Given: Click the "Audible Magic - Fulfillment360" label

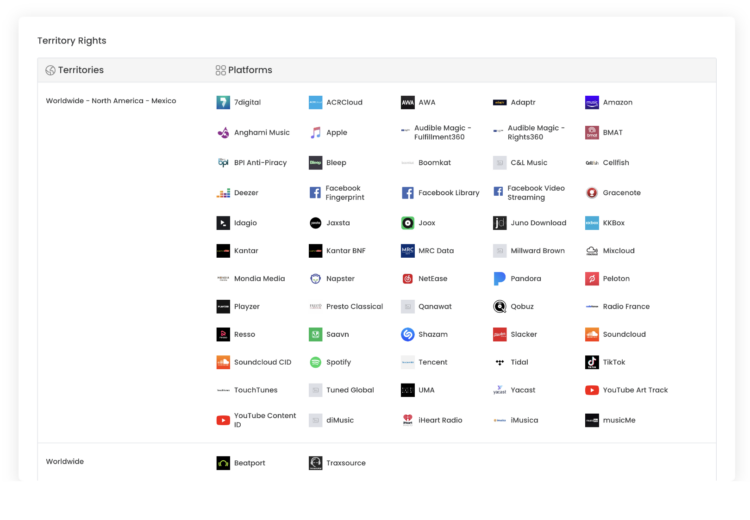Looking at the screenshot, I should [x=442, y=133].
